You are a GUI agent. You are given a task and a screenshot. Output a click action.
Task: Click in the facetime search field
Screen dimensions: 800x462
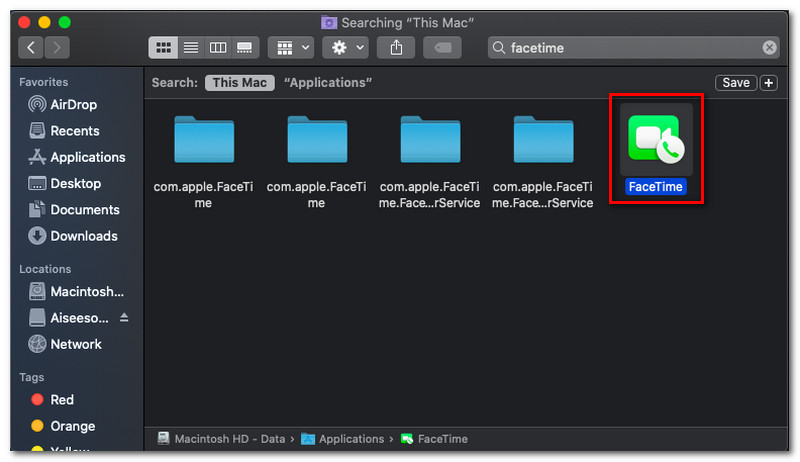[633, 48]
